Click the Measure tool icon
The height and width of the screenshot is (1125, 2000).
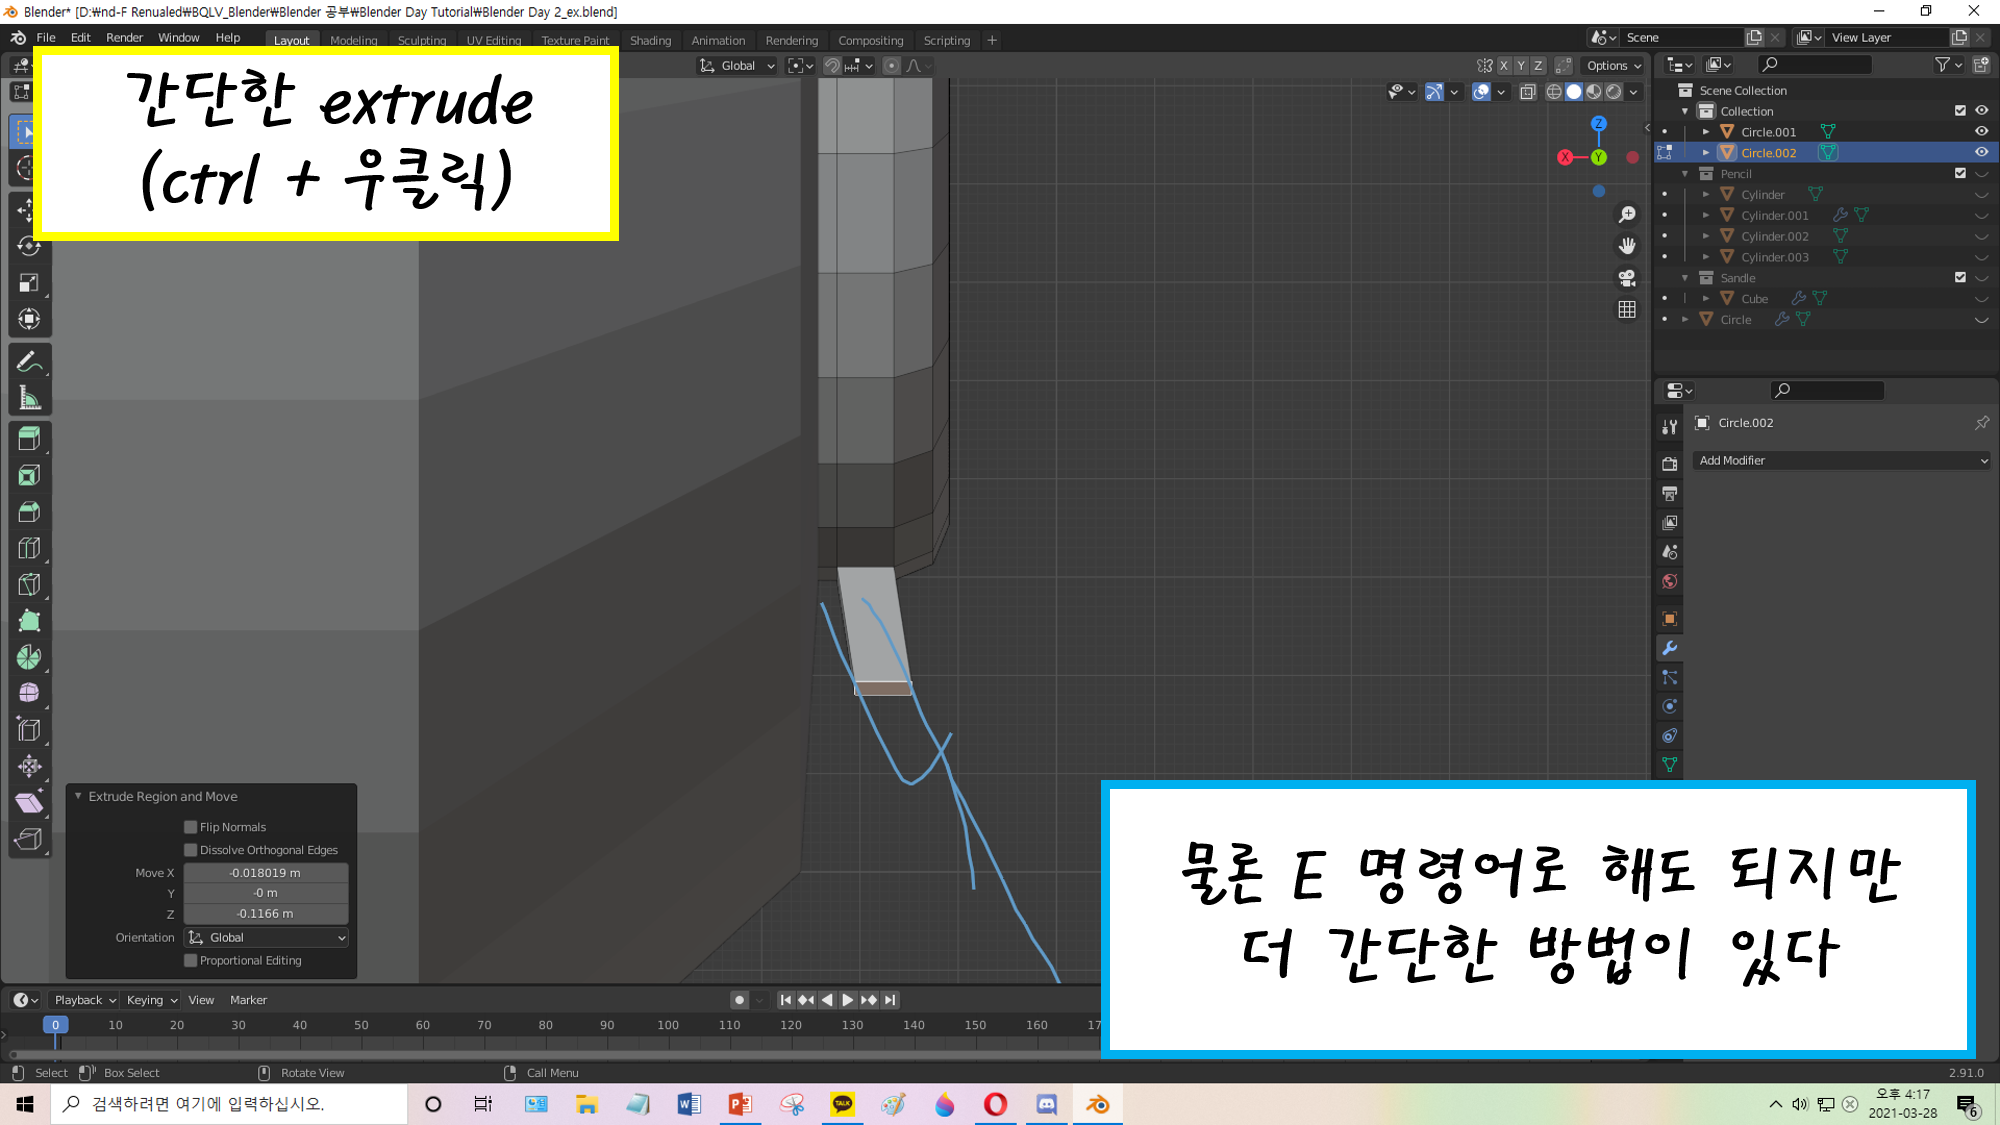pos(29,399)
